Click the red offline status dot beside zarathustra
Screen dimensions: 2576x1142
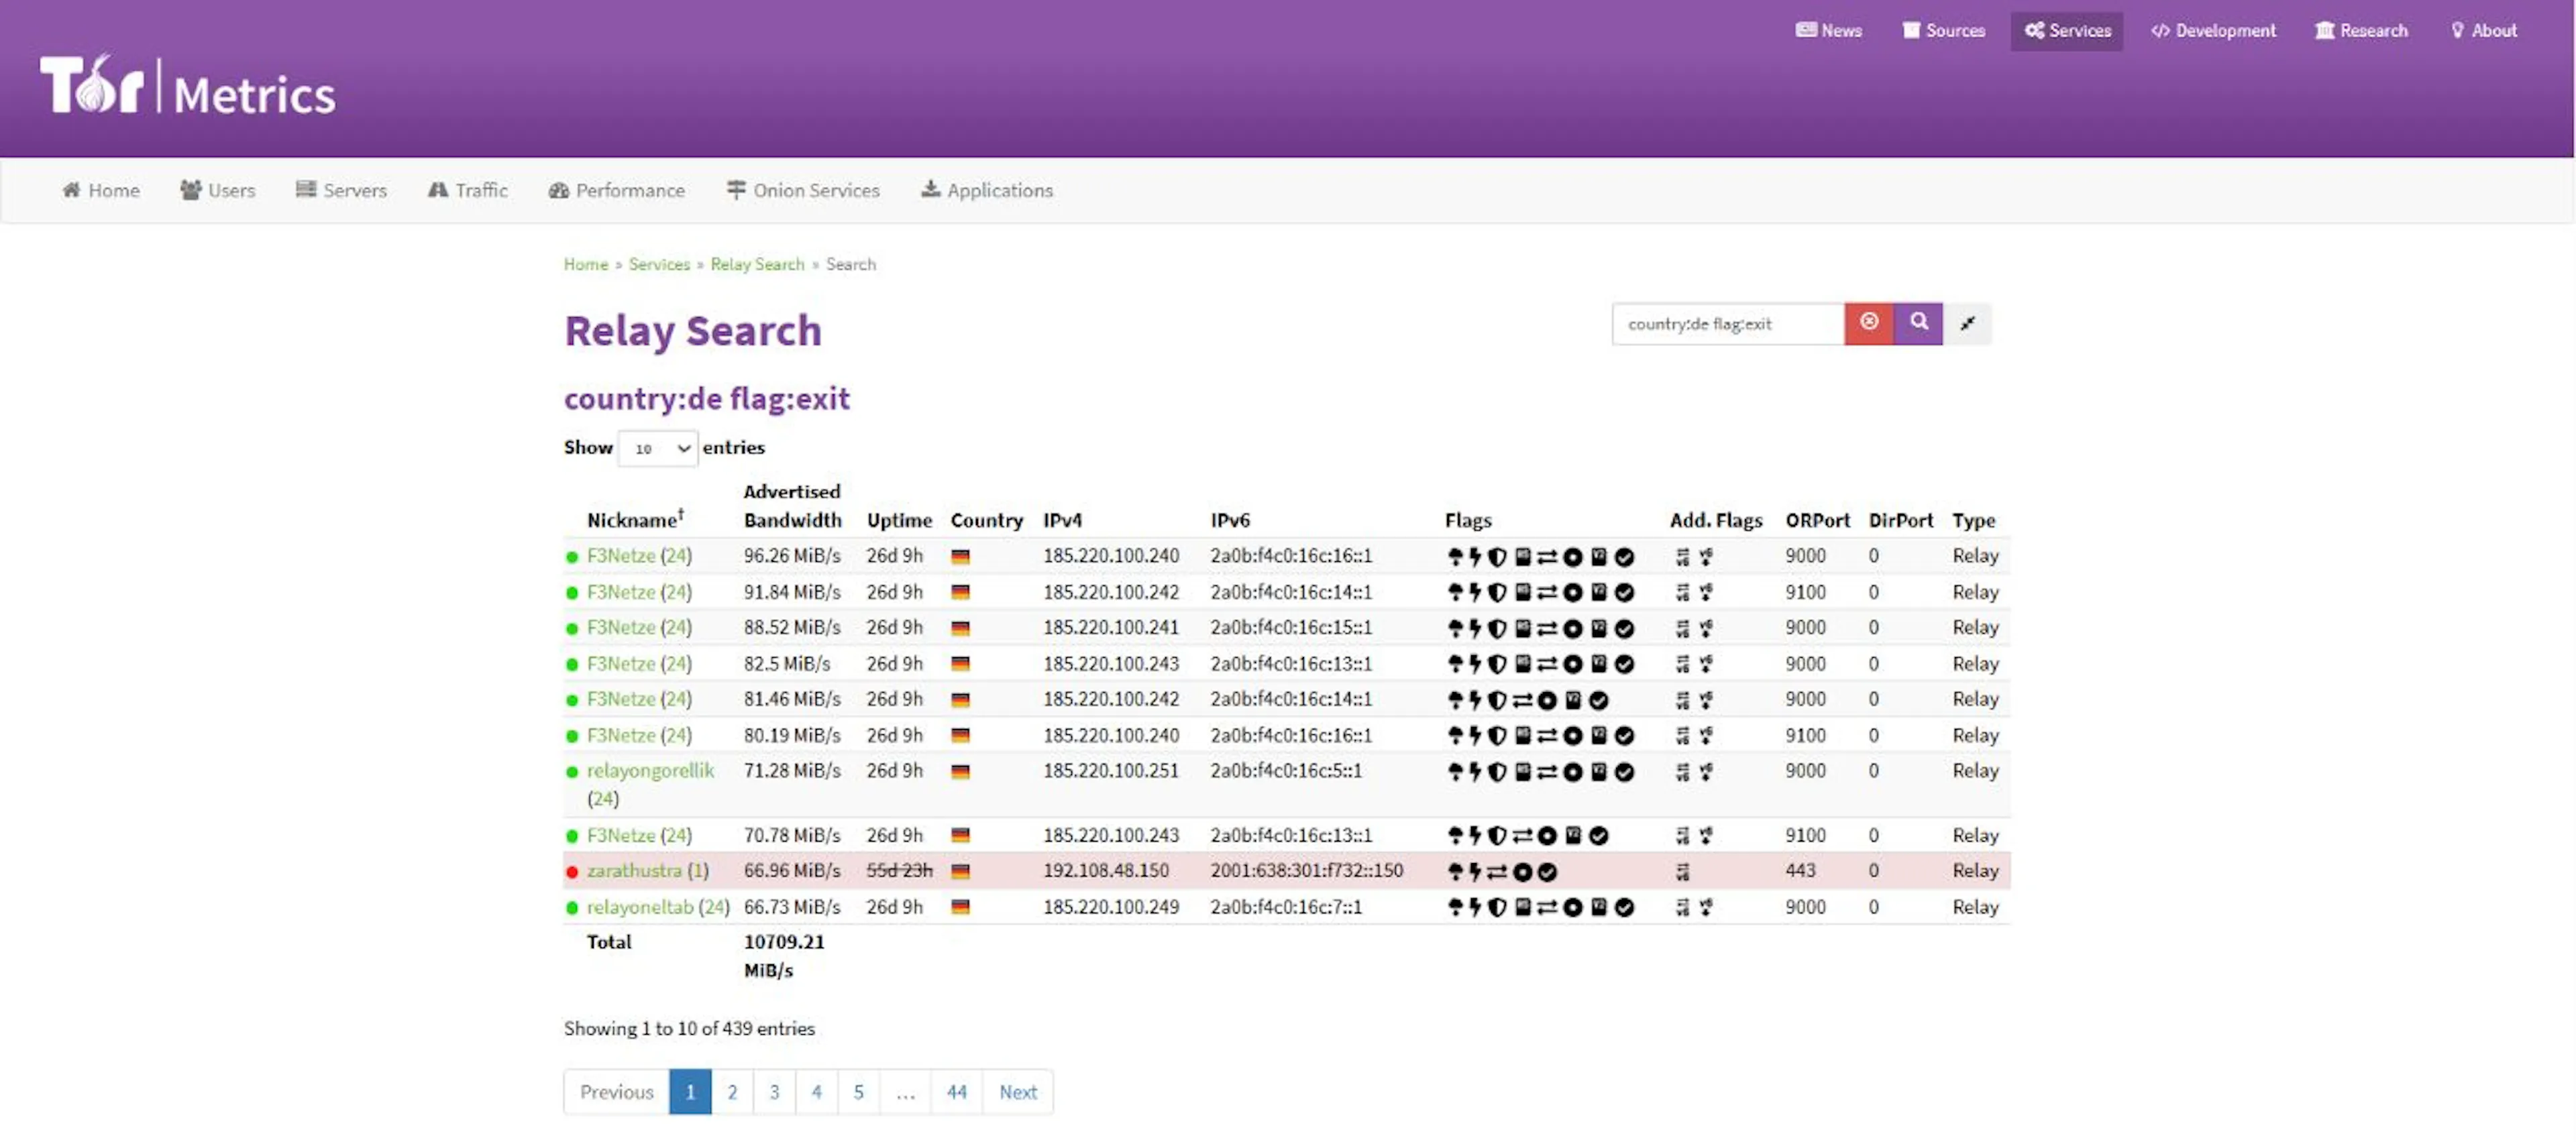coord(572,872)
